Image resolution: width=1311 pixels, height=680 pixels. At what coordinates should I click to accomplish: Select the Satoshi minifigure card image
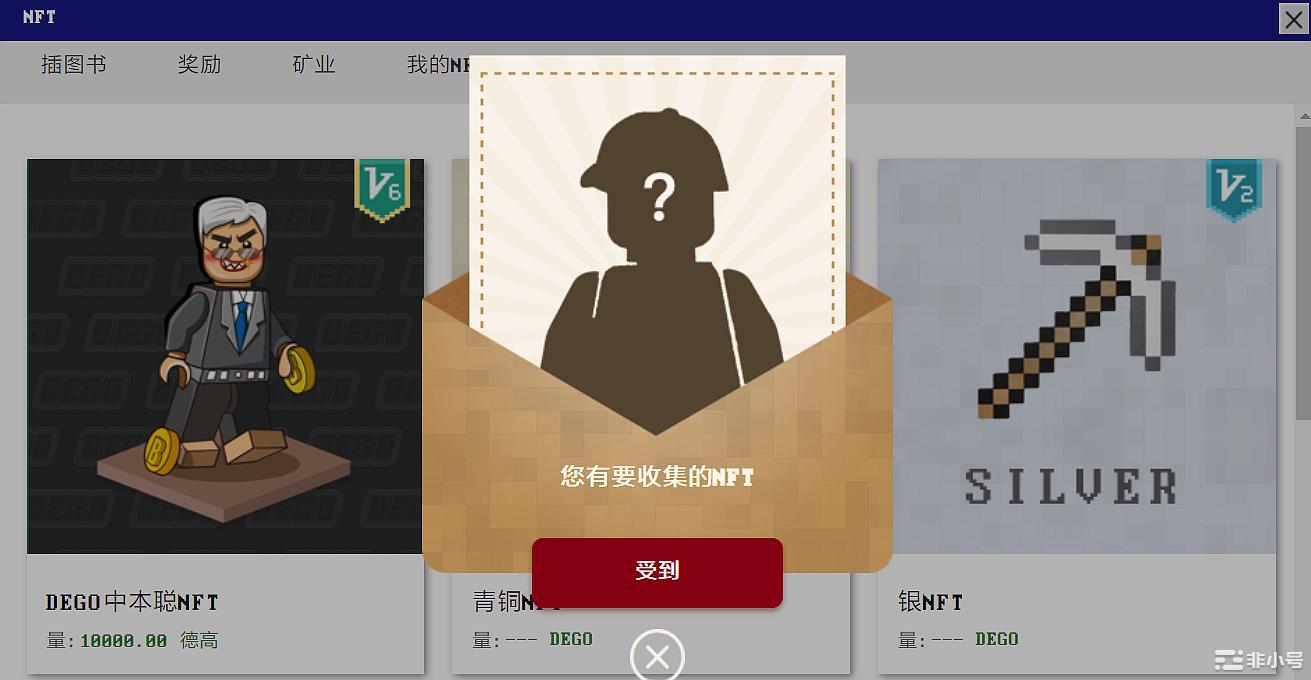[225, 356]
